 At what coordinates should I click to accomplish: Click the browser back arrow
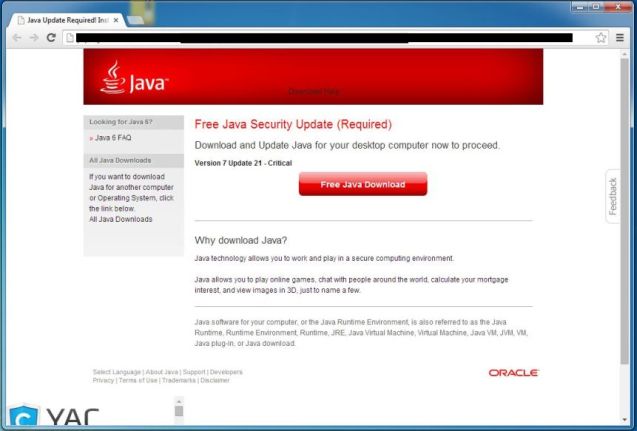pyautogui.click(x=17, y=38)
